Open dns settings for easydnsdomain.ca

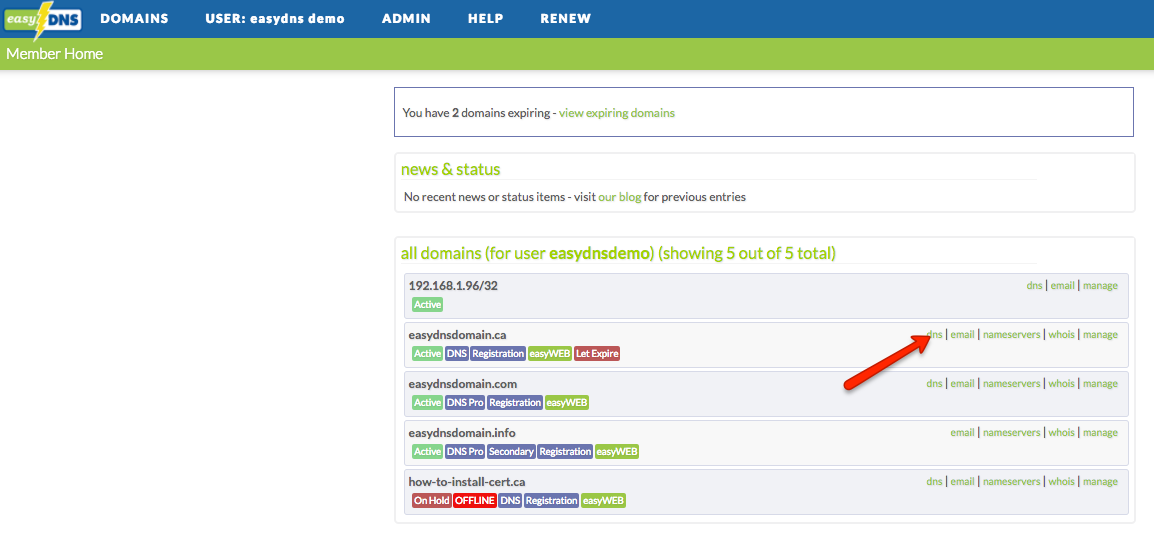(x=935, y=334)
